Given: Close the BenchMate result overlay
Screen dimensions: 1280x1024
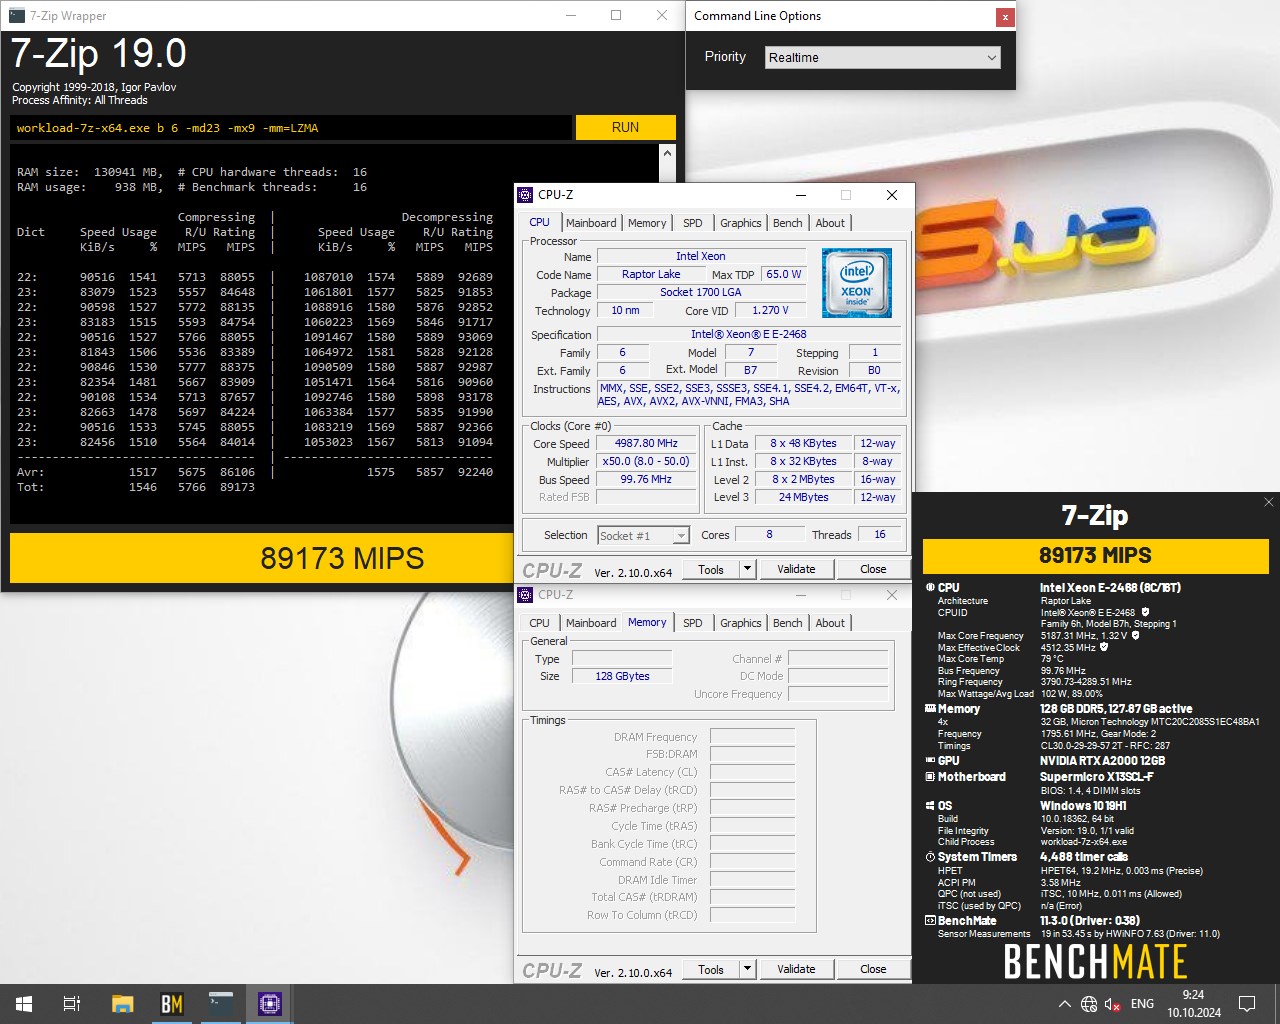Looking at the screenshot, I should (x=1268, y=502).
